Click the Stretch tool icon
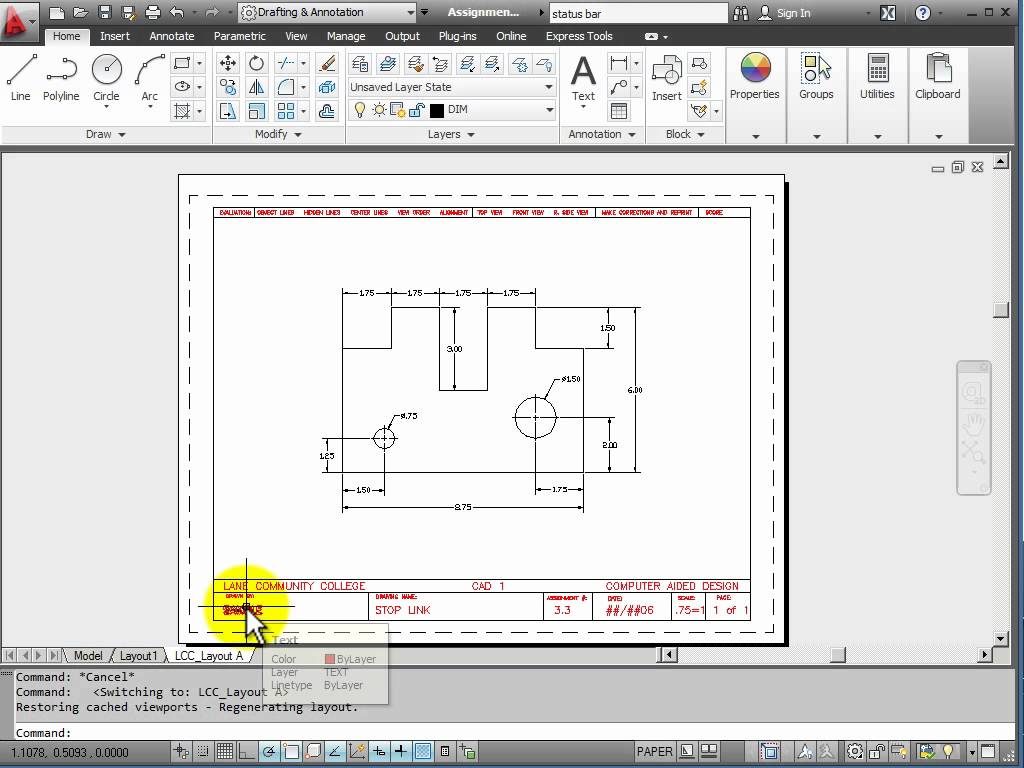The width and height of the screenshot is (1024, 768). click(227, 111)
